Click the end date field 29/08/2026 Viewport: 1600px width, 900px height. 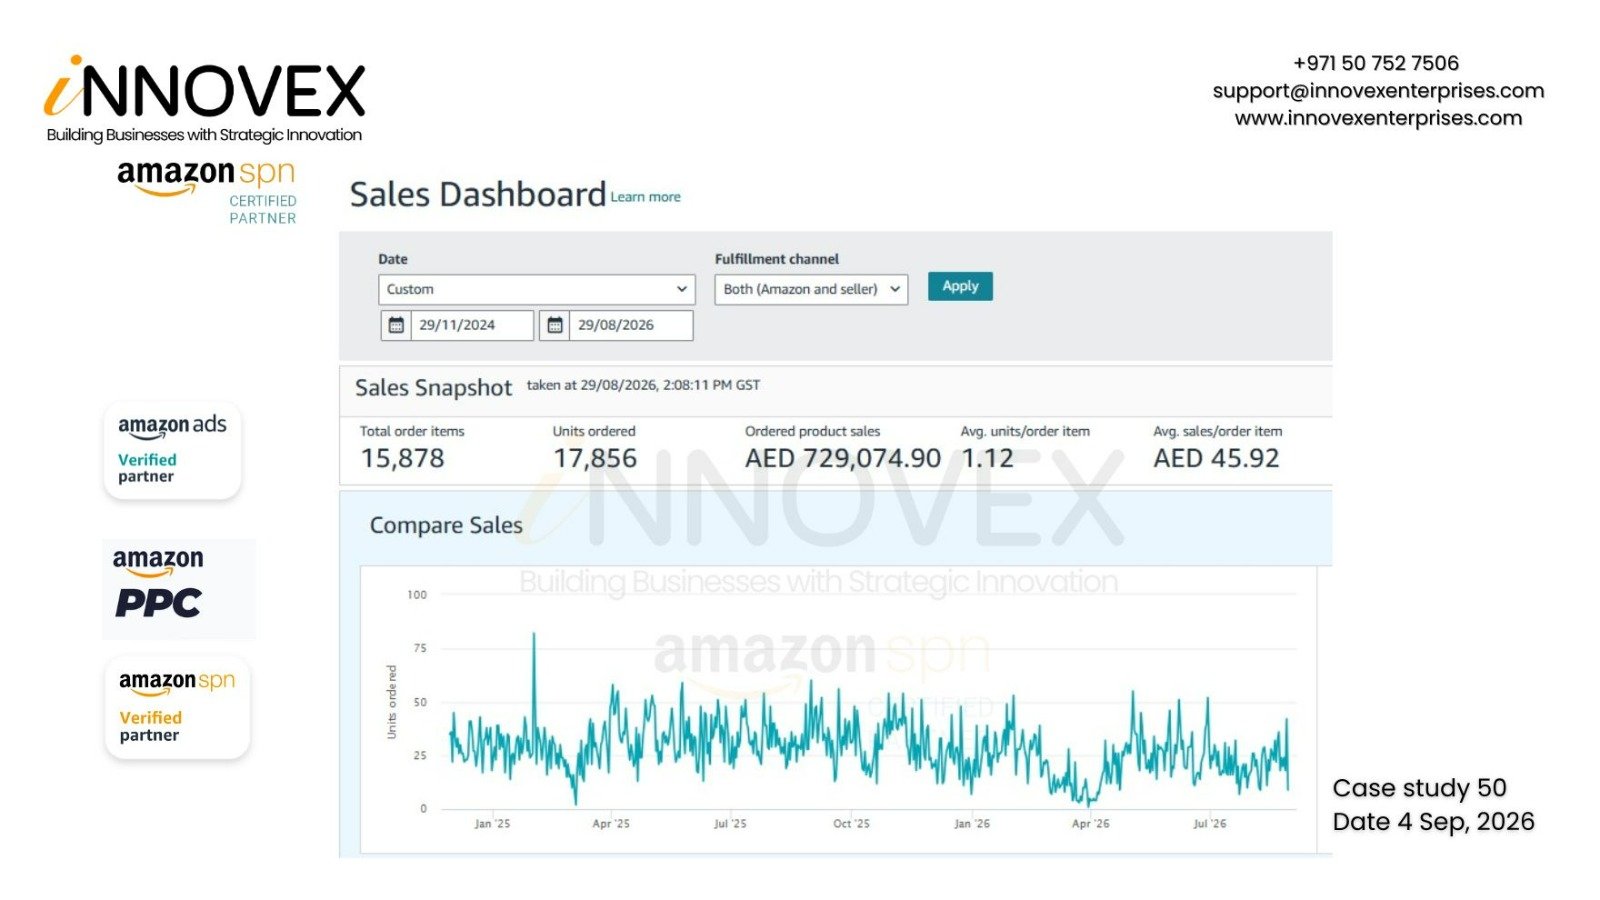pos(631,325)
